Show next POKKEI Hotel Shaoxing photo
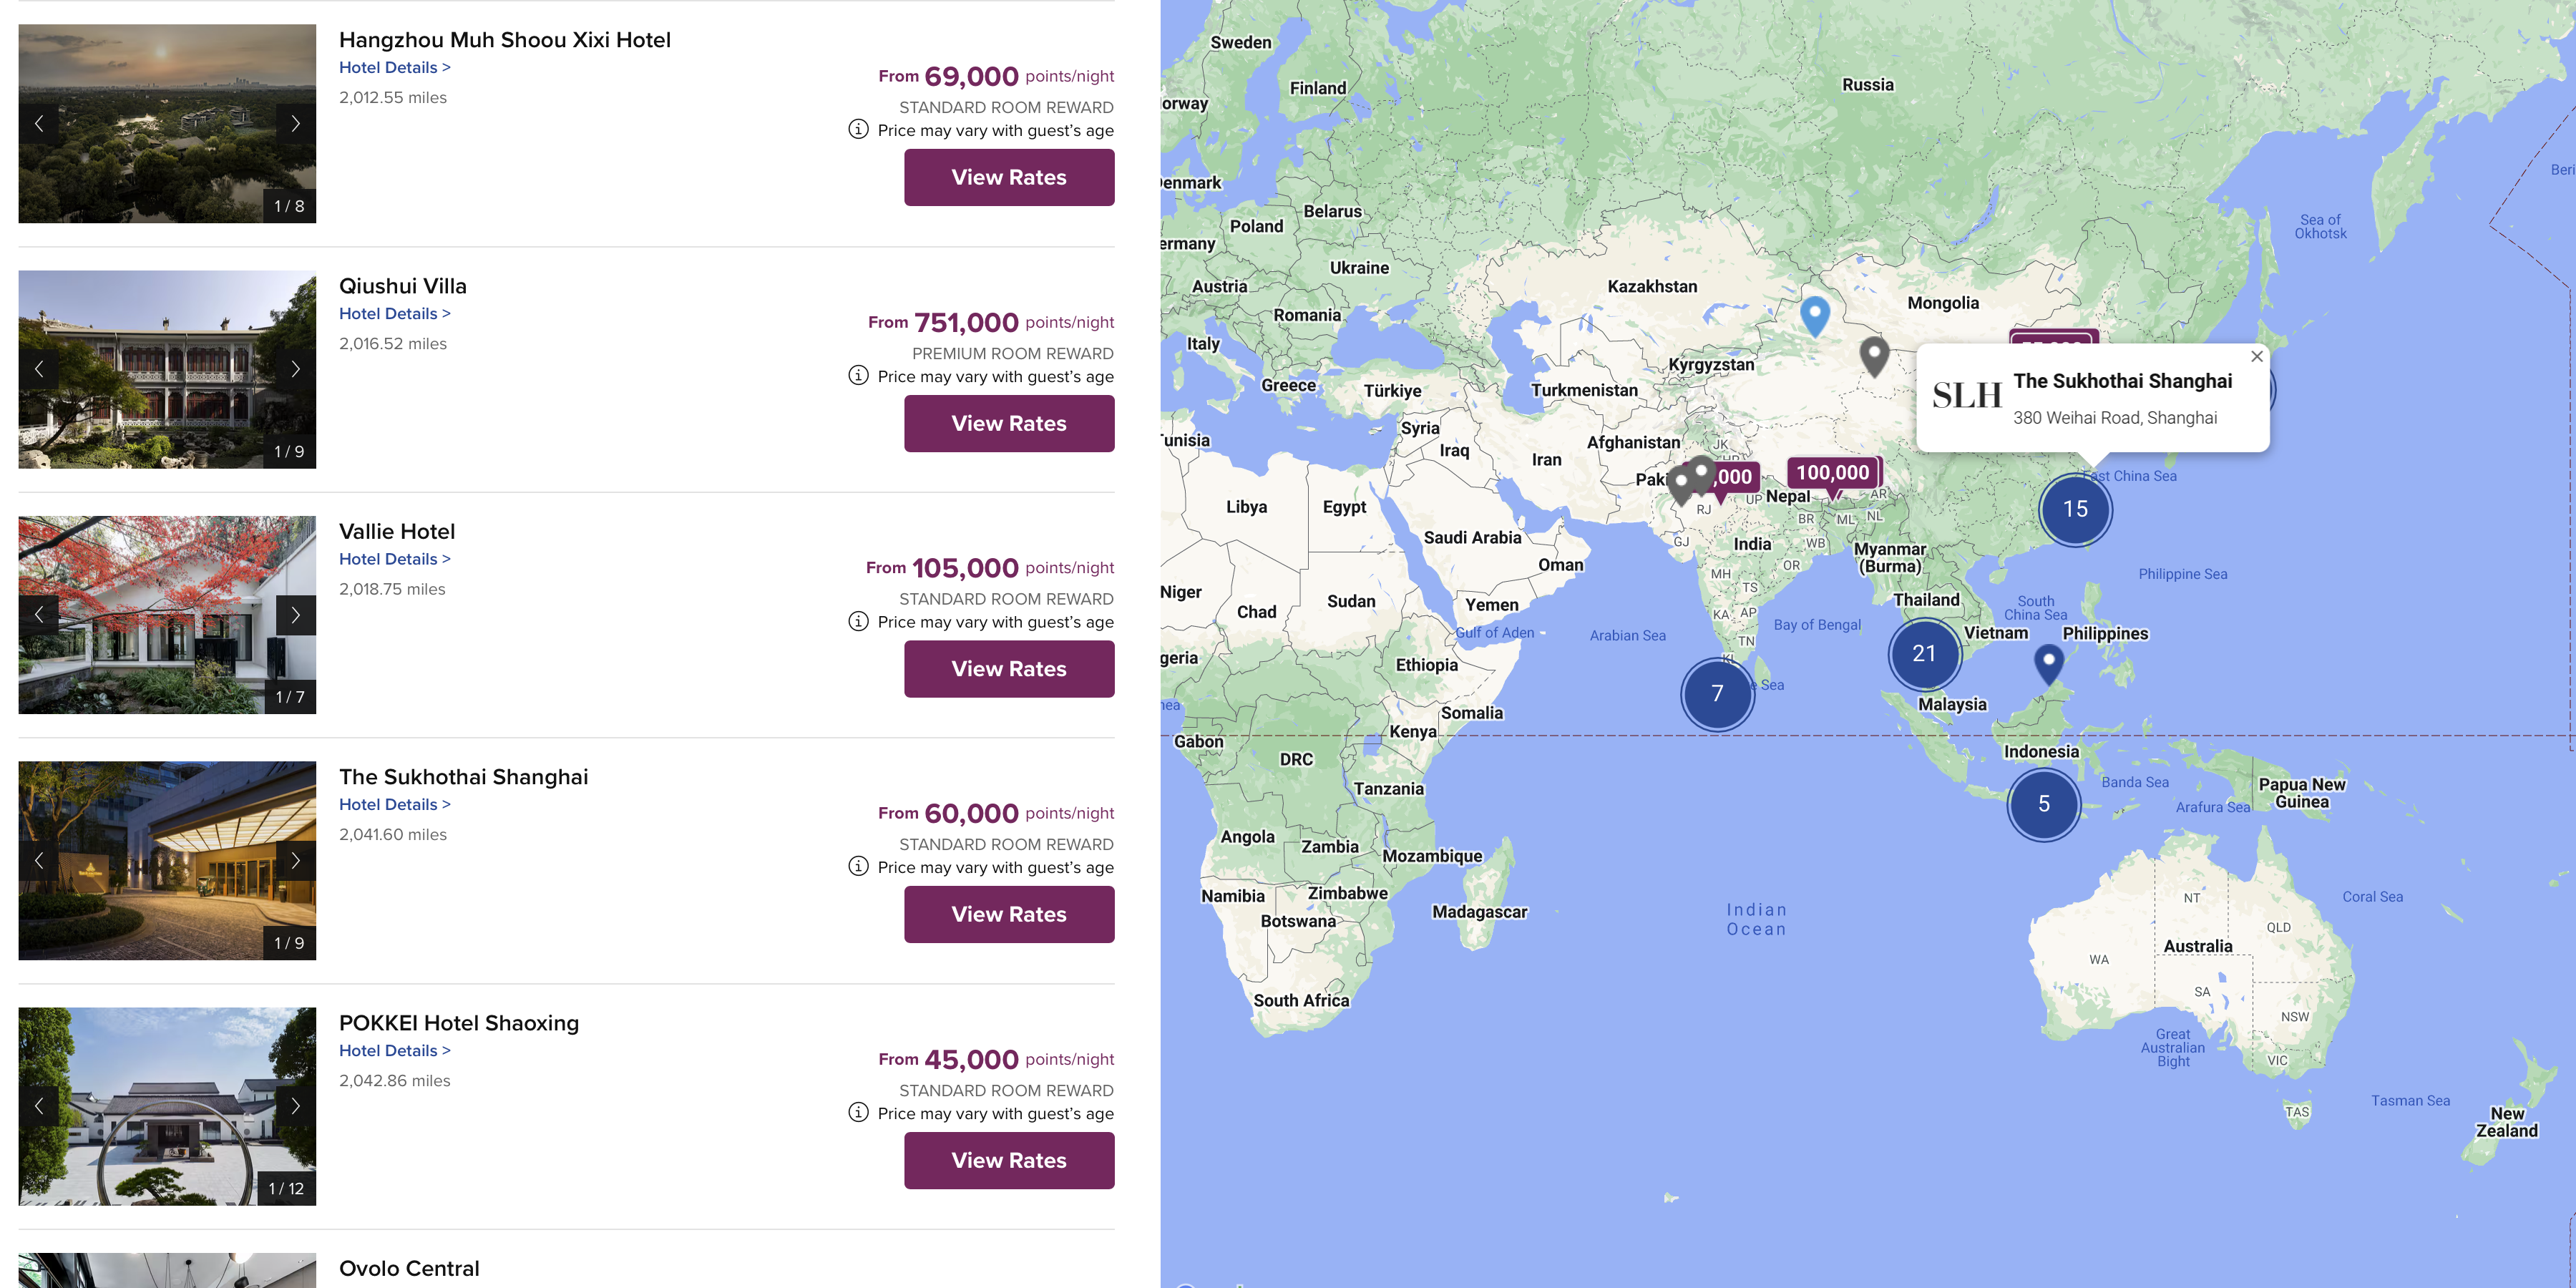Screen dimensions: 2576x1288 [295, 1106]
